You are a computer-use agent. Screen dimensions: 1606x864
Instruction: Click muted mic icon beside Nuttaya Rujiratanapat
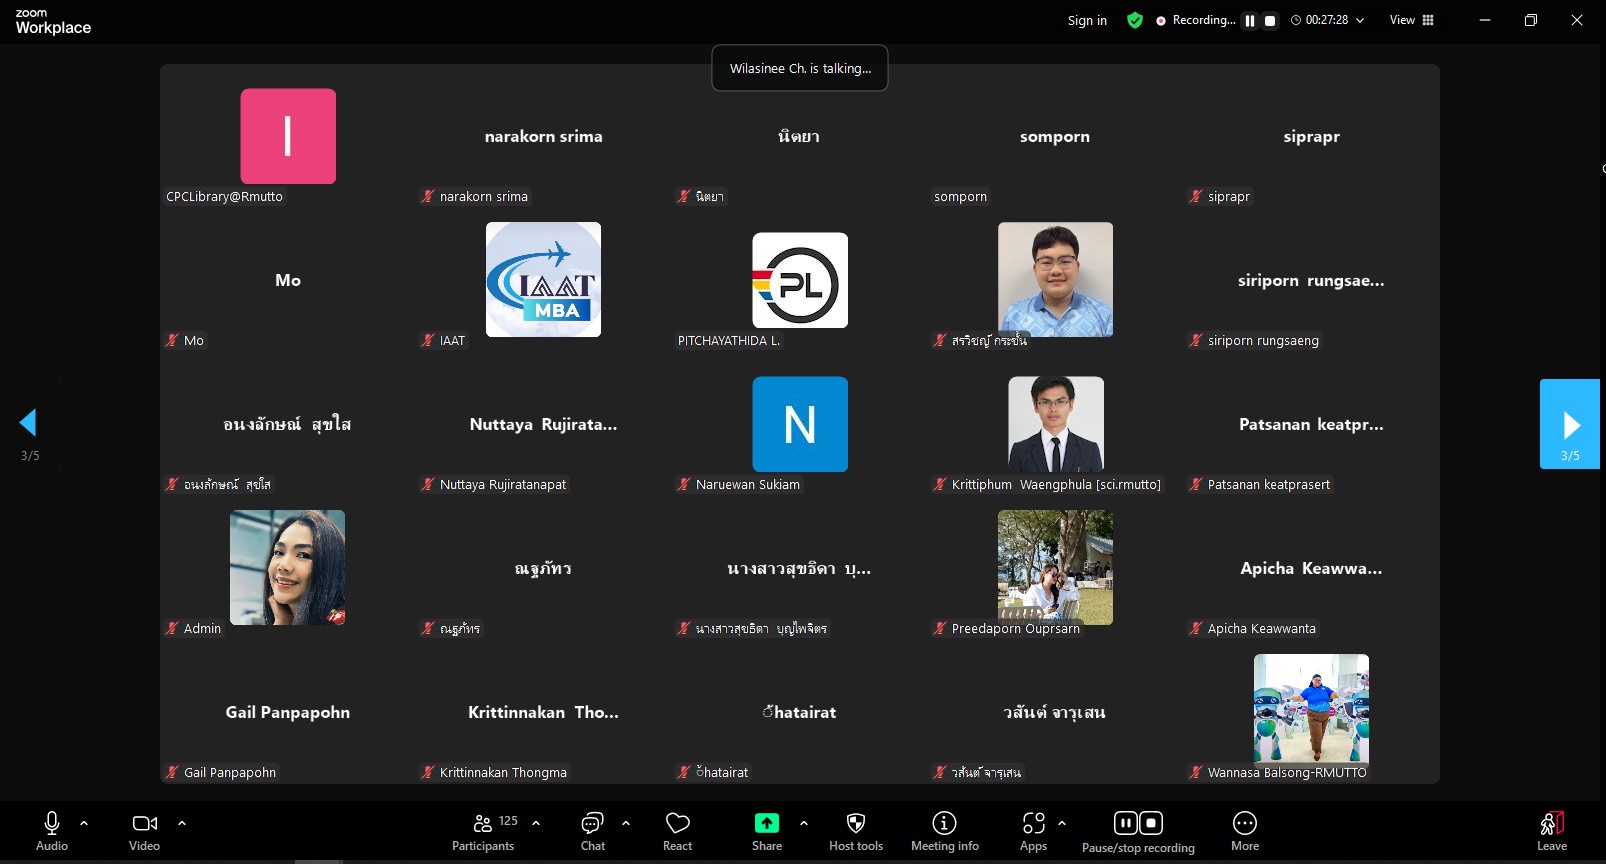click(x=428, y=484)
